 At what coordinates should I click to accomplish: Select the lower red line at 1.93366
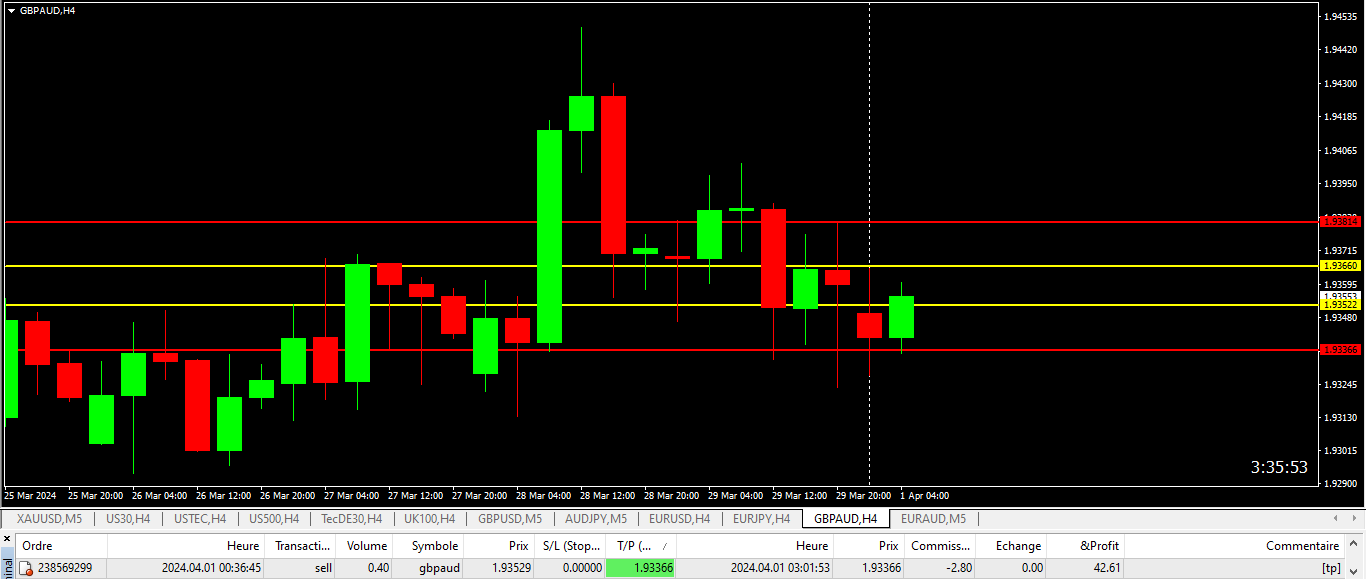(660, 349)
